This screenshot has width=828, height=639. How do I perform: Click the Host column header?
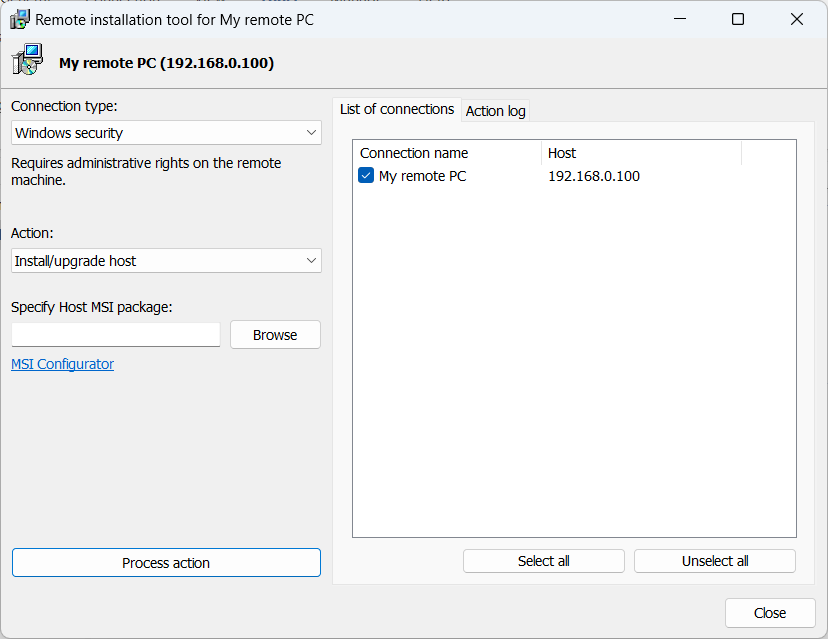coord(640,153)
